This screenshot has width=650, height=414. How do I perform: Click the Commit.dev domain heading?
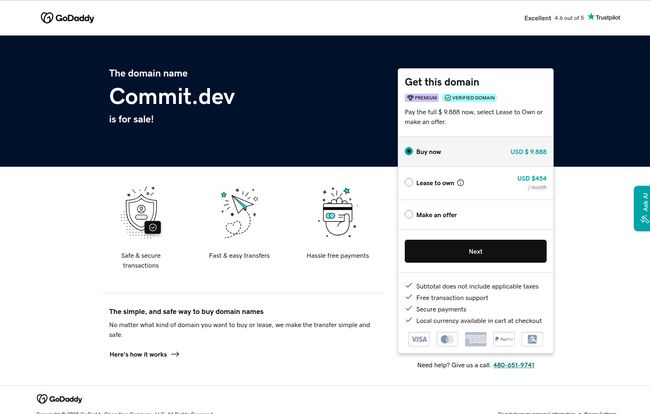coord(172,96)
